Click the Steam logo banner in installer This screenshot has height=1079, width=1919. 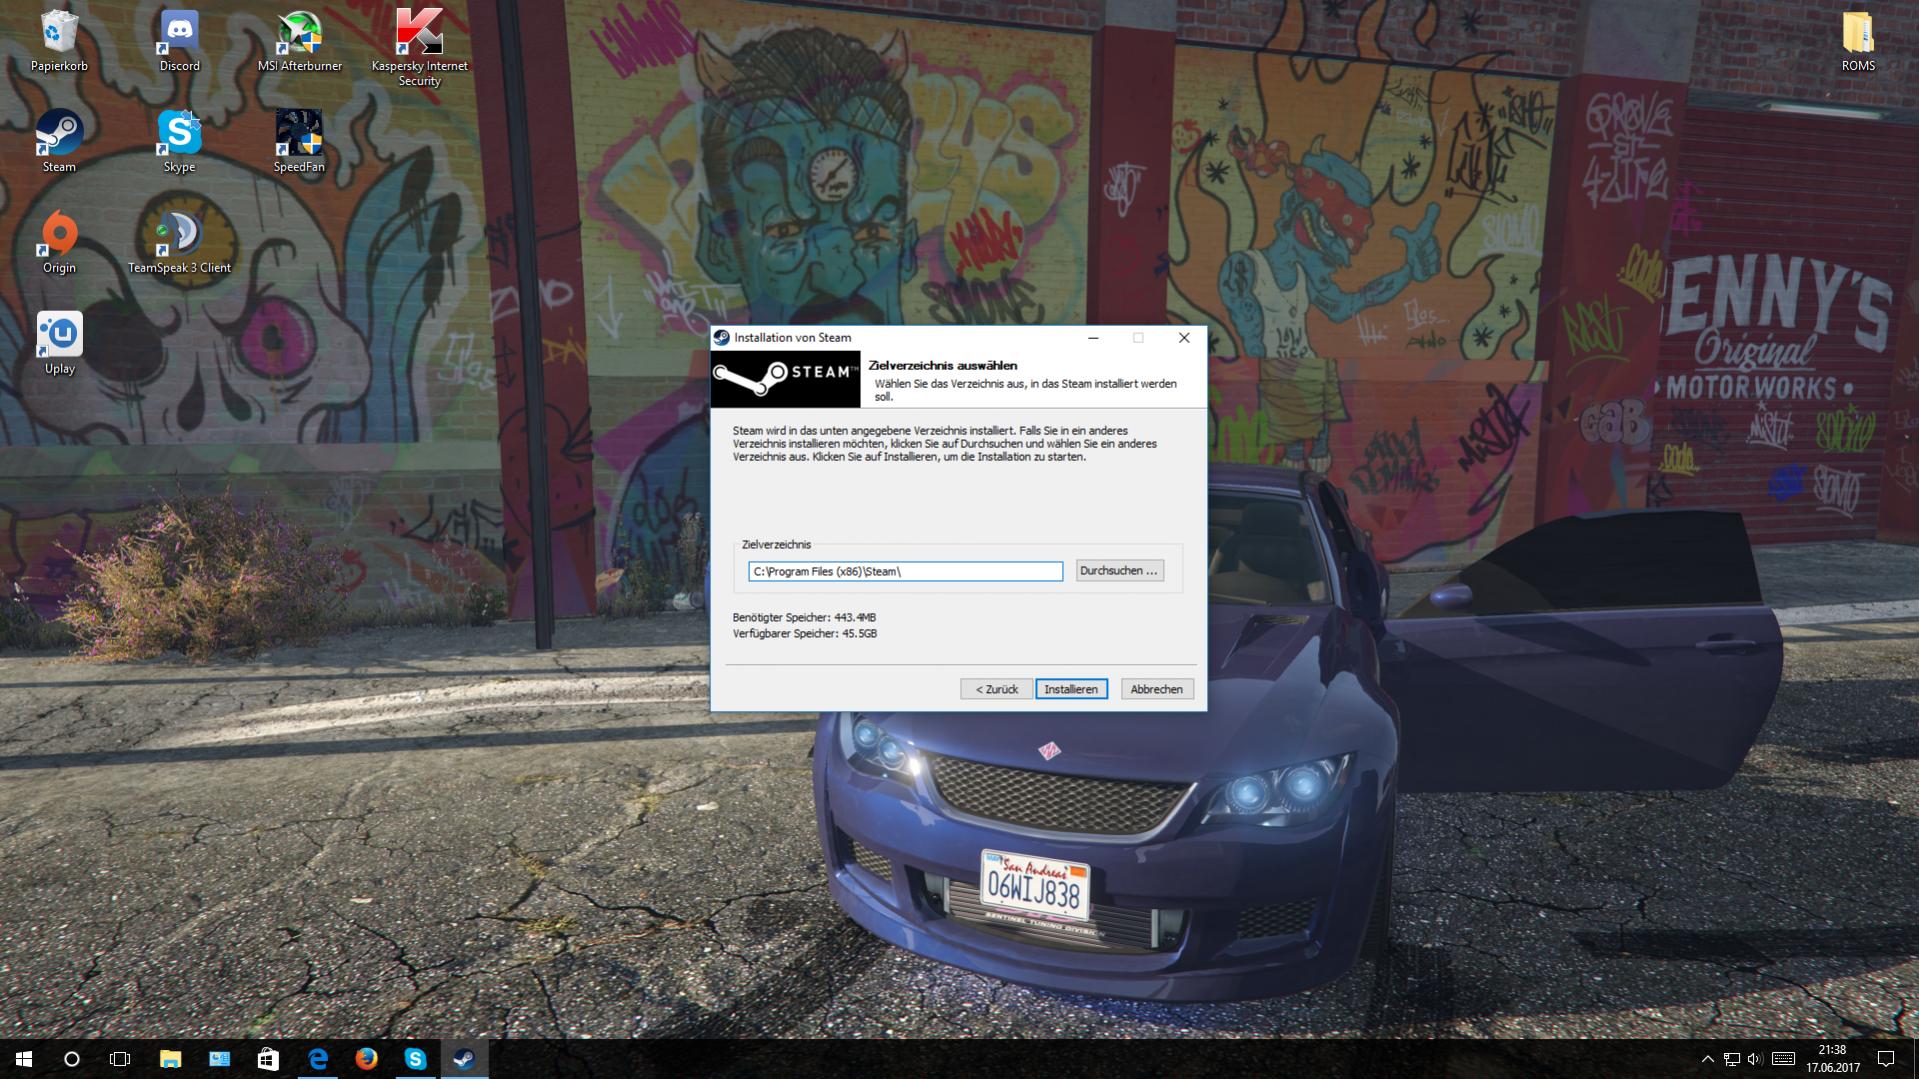tap(785, 379)
